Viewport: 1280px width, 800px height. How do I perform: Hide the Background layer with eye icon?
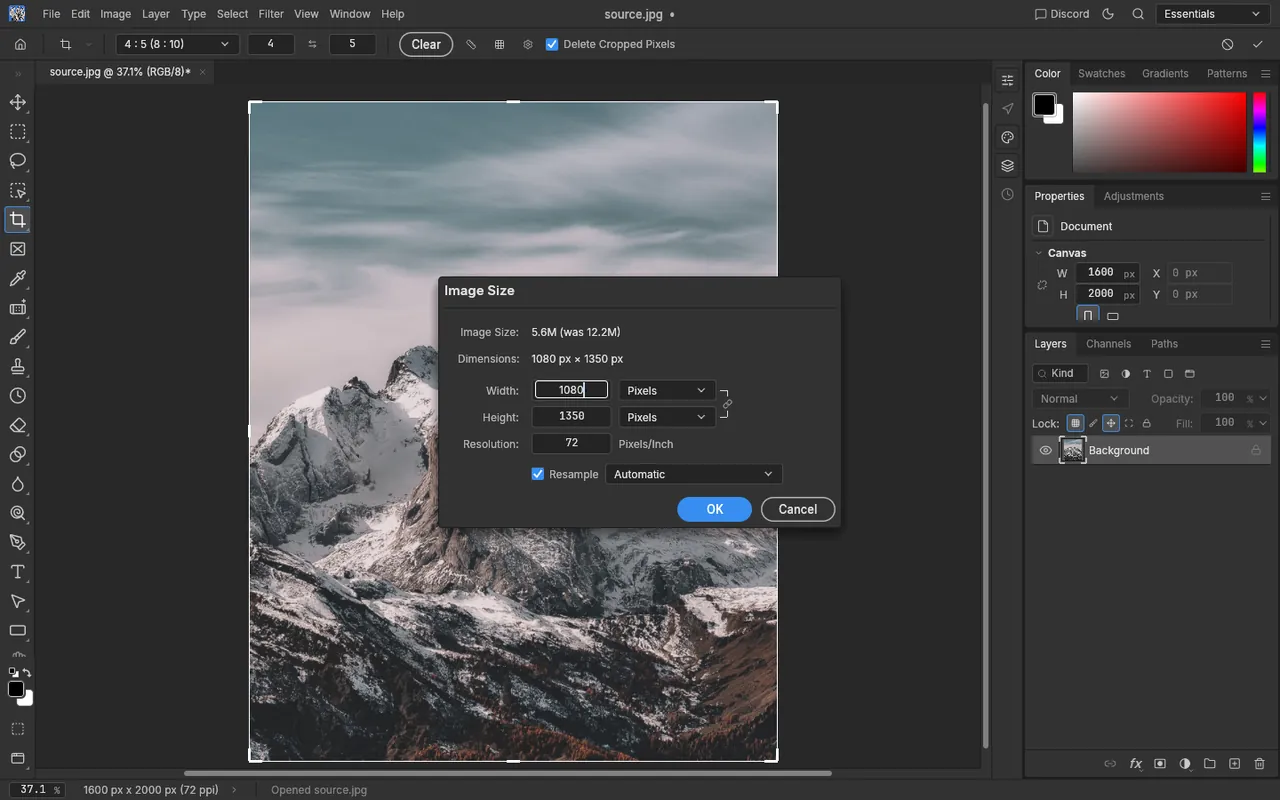tap(1045, 450)
